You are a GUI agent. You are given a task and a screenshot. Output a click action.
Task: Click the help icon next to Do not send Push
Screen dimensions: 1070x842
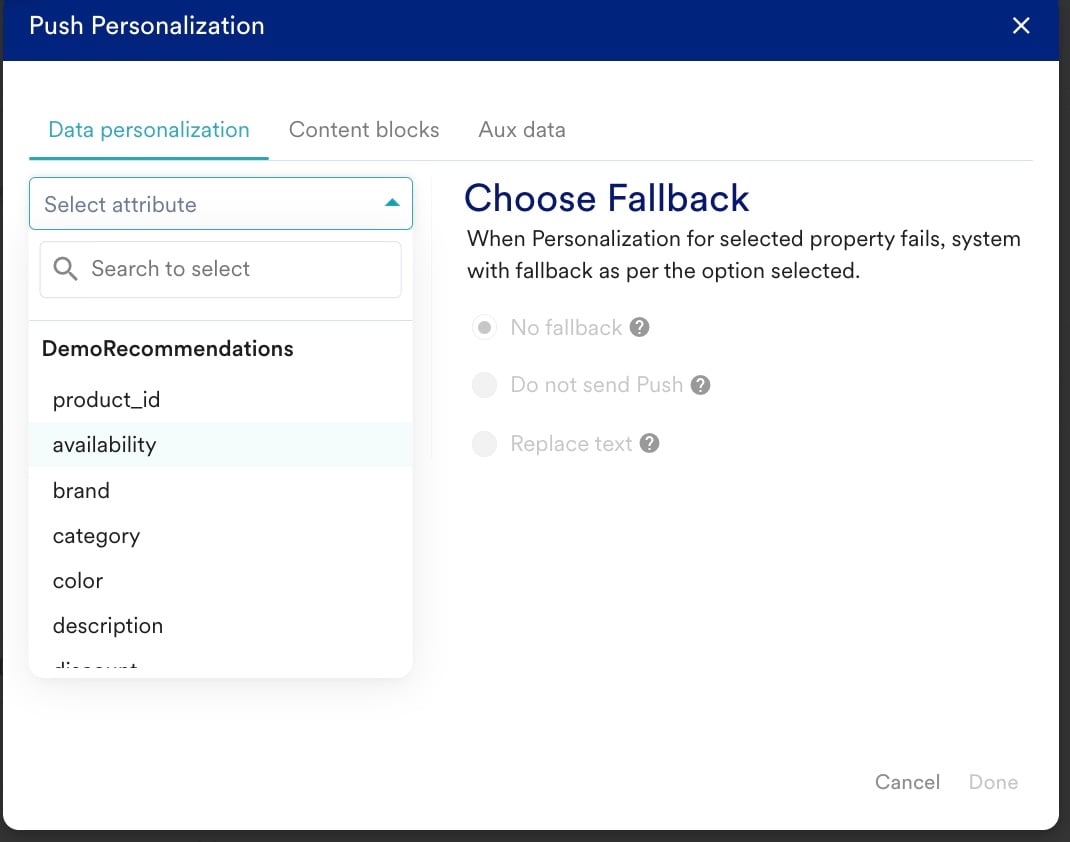coord(700,385)
